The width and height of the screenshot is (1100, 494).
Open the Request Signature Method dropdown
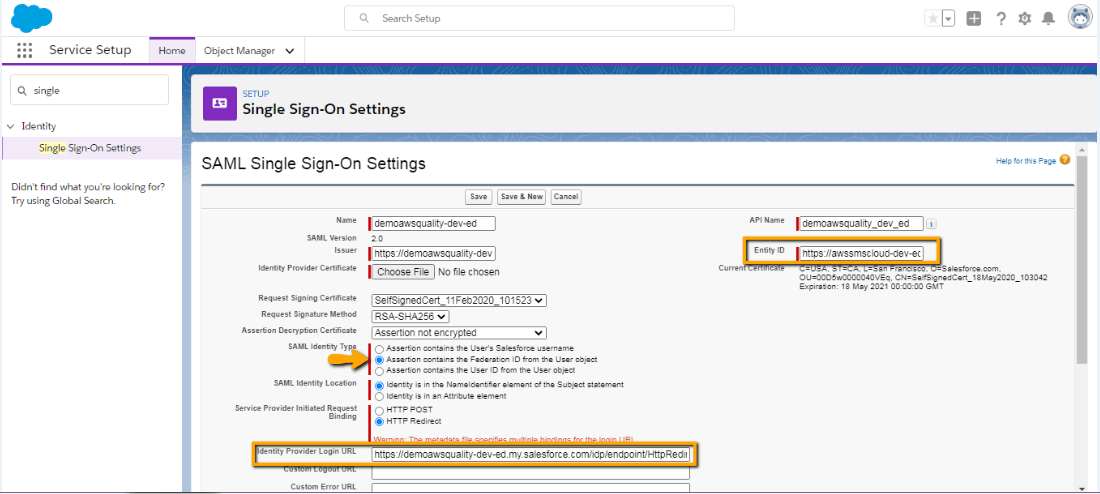[x=410, y=316]
